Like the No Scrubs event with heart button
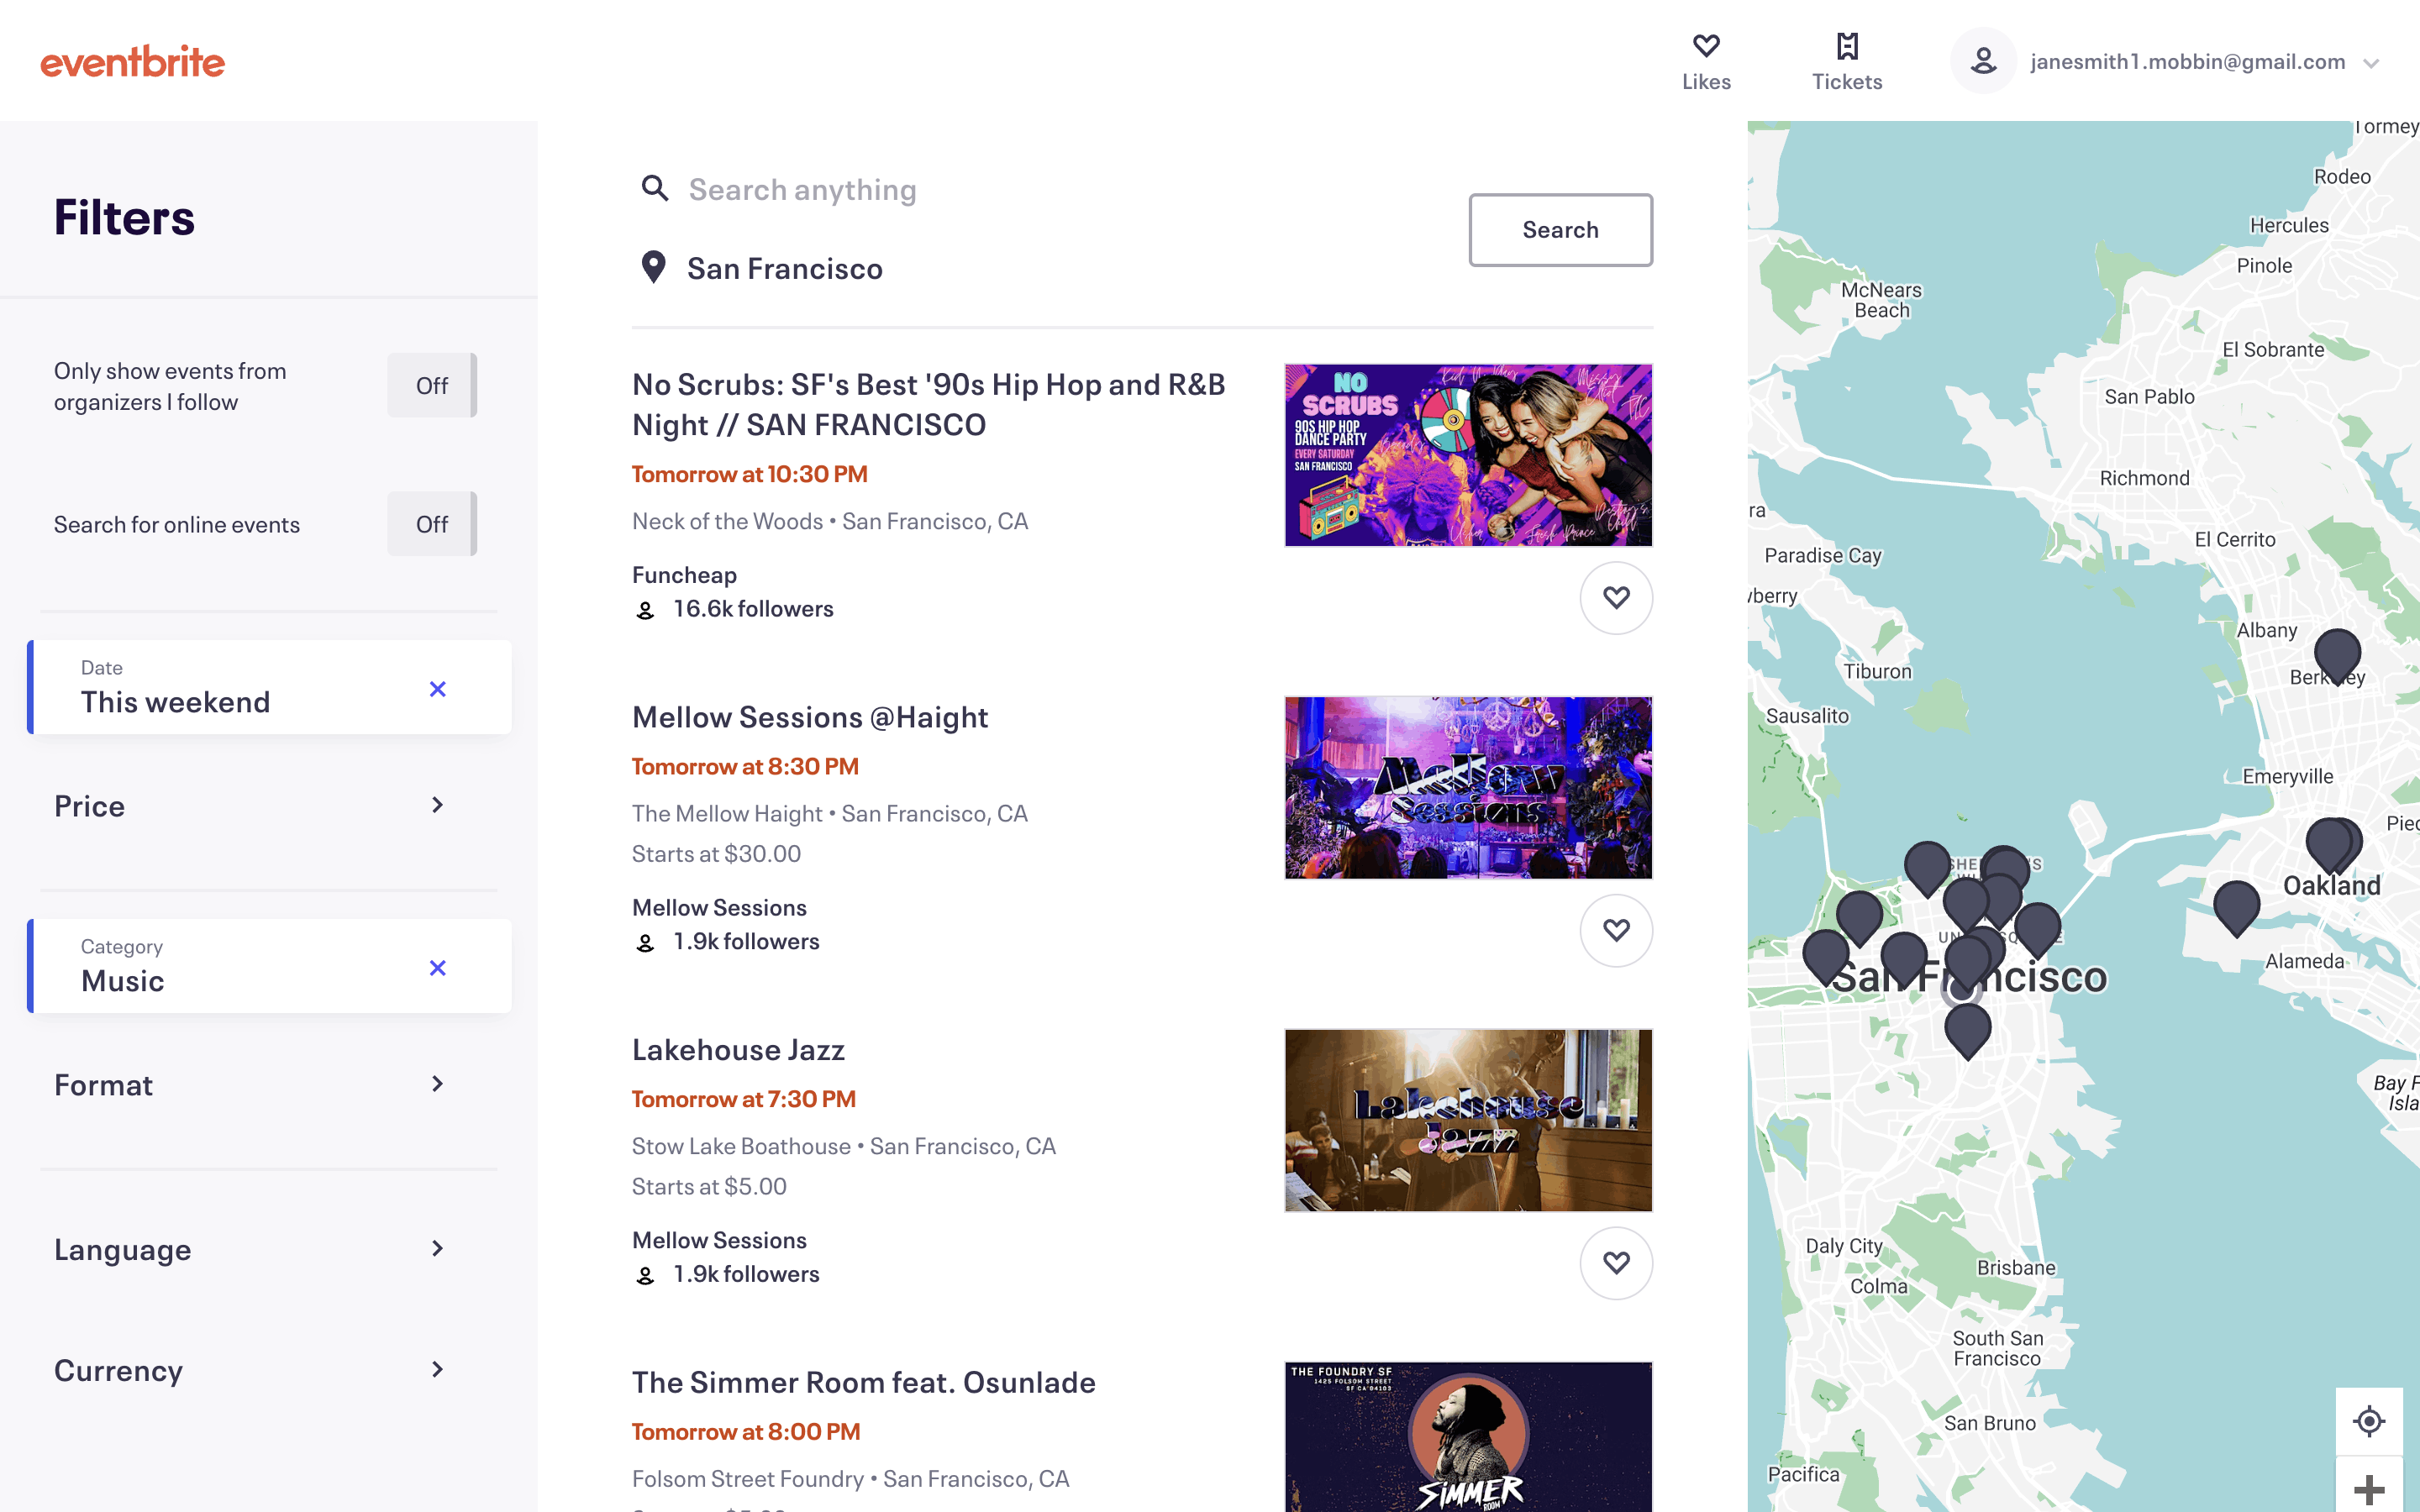Viewport: 2420px width, 1512px height. (x=1616, y=598)
